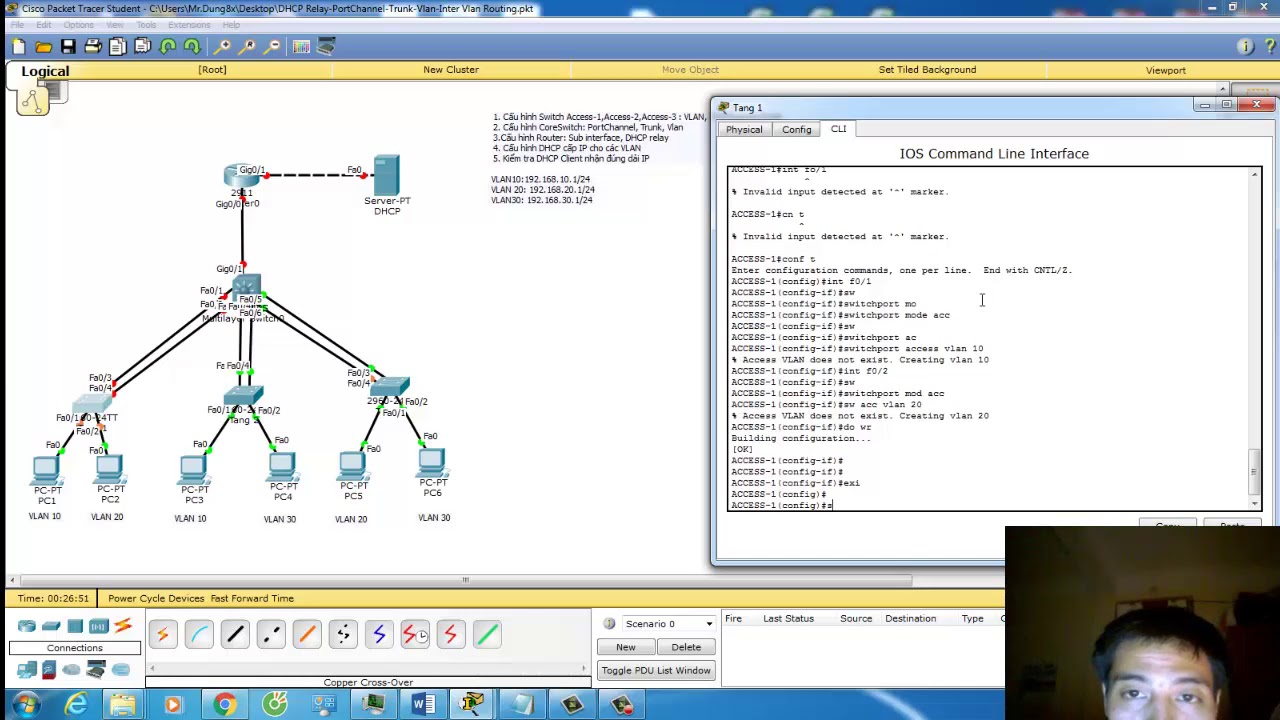
Task: Open the drawing palette tool
Action: pos(301,46)
